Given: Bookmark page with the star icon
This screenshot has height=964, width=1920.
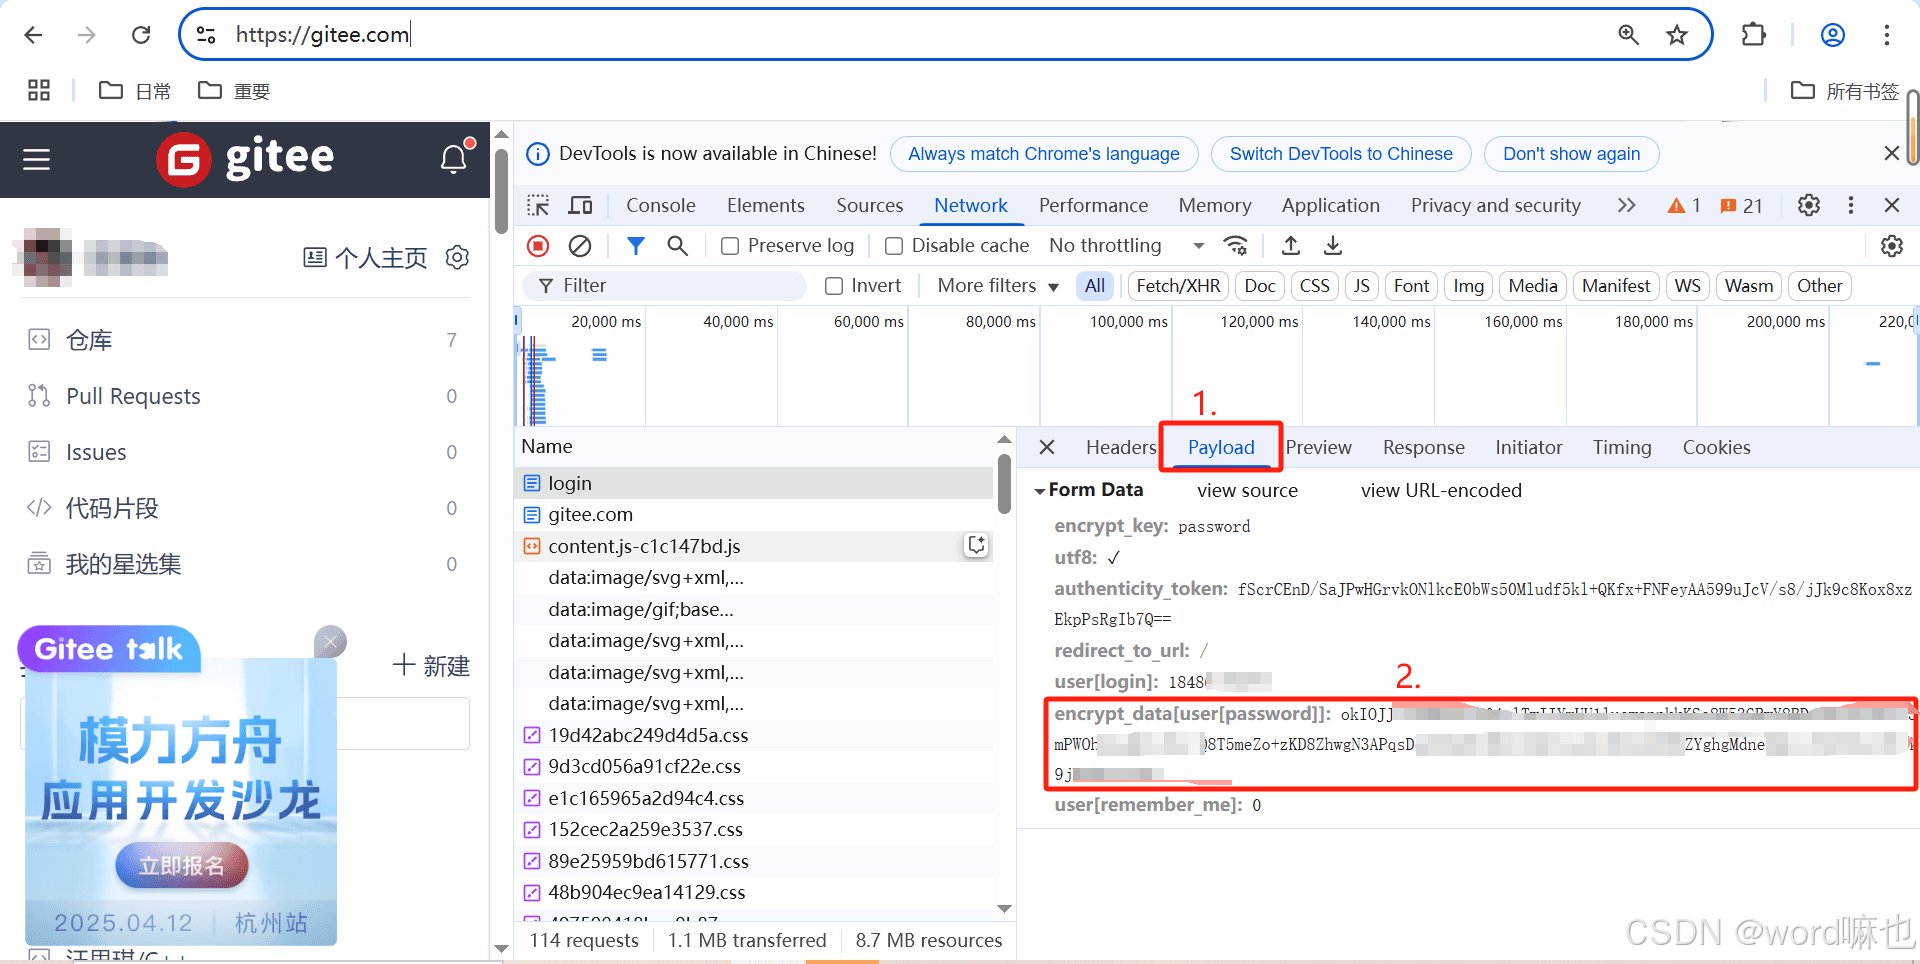Looking at the screenshot, I should coord(1677,35).
